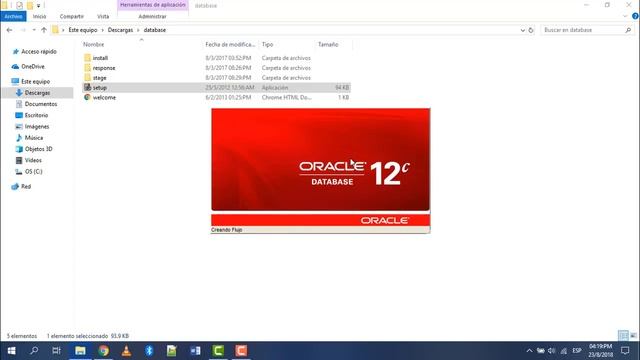This screenshot has width=640, height=360.
Task: Click the Herramientas de aplicación tab header
Action: pos(153,5)
